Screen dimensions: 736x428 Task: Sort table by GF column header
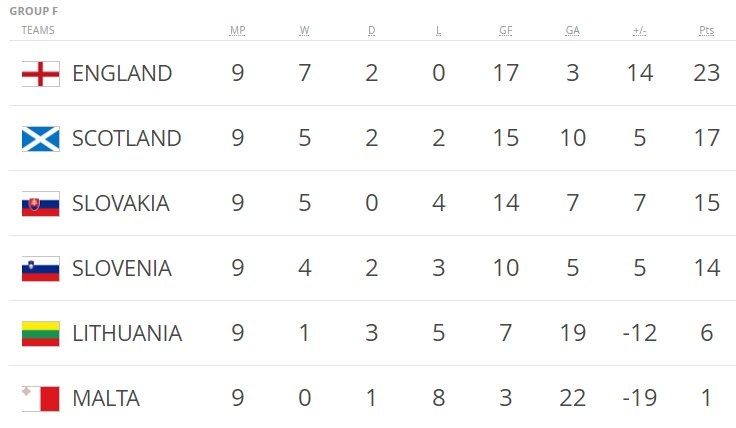click(506, 30)
